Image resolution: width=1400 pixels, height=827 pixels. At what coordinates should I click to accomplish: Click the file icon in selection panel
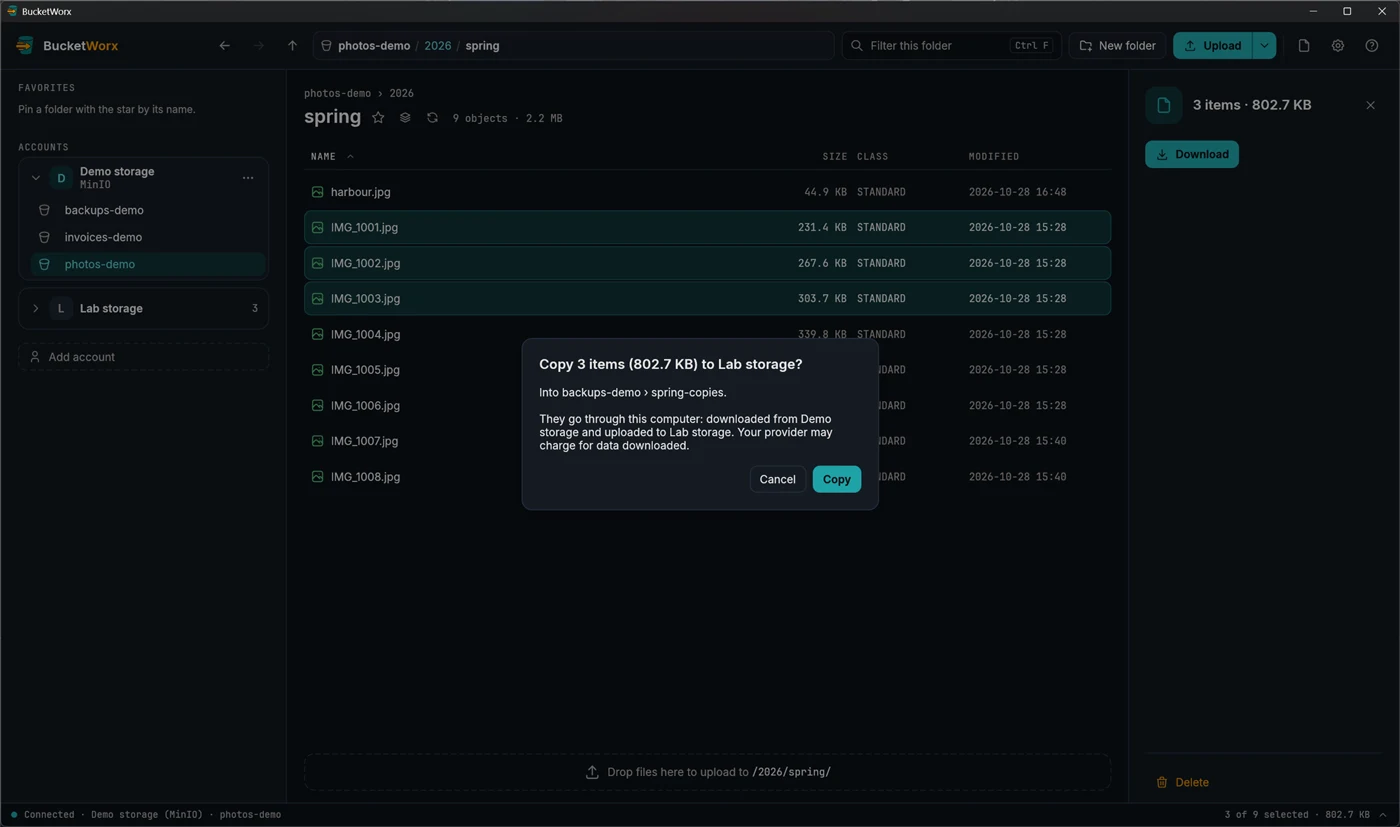(x=1163, y=105)
